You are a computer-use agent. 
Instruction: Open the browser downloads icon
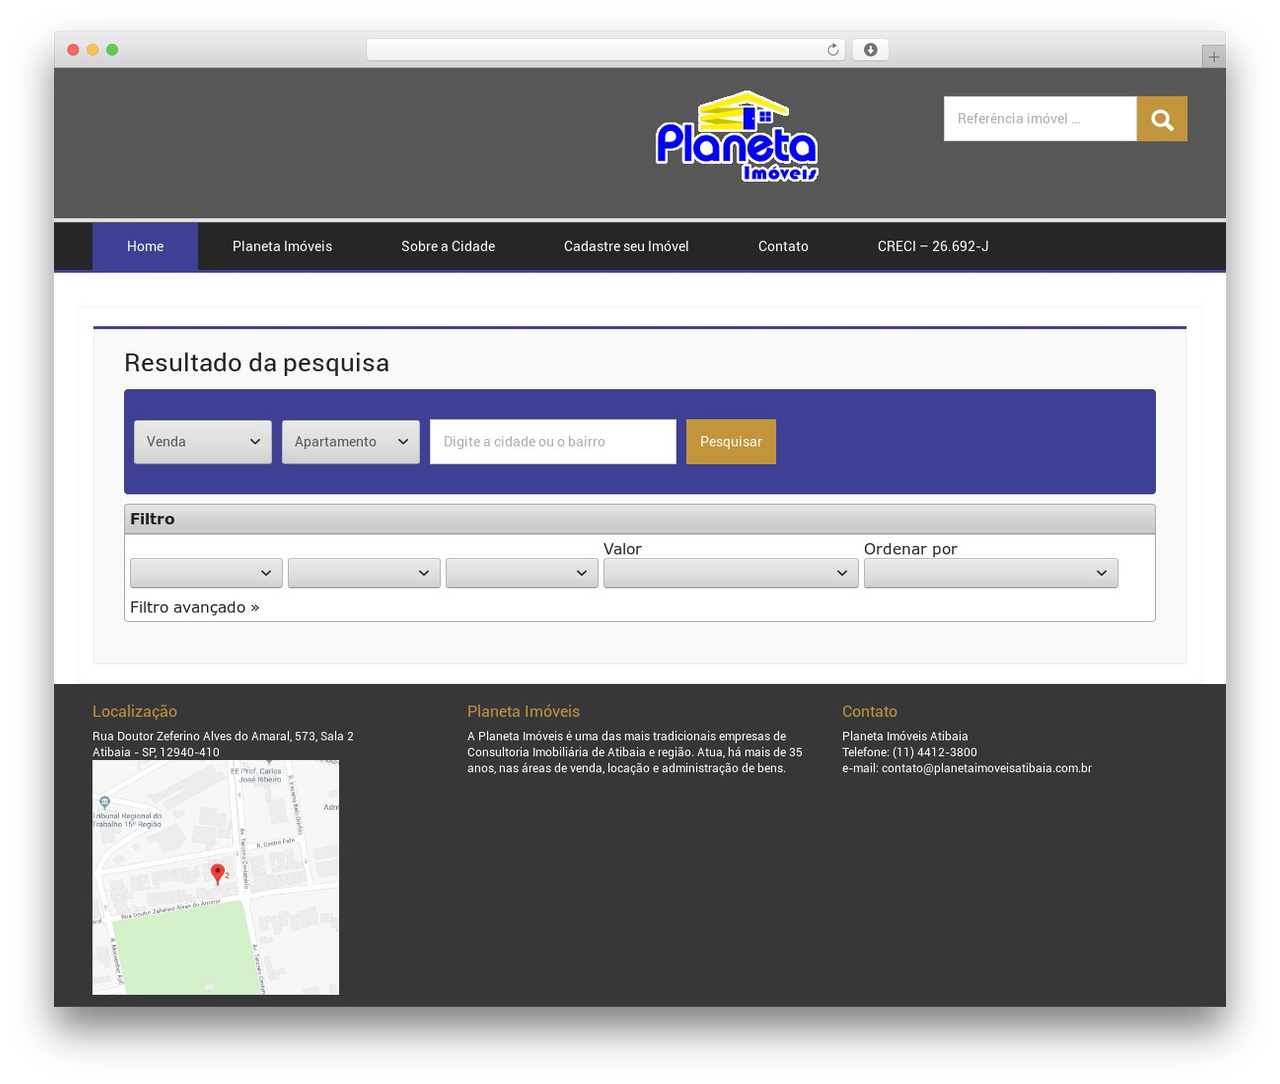pos(871,50)
